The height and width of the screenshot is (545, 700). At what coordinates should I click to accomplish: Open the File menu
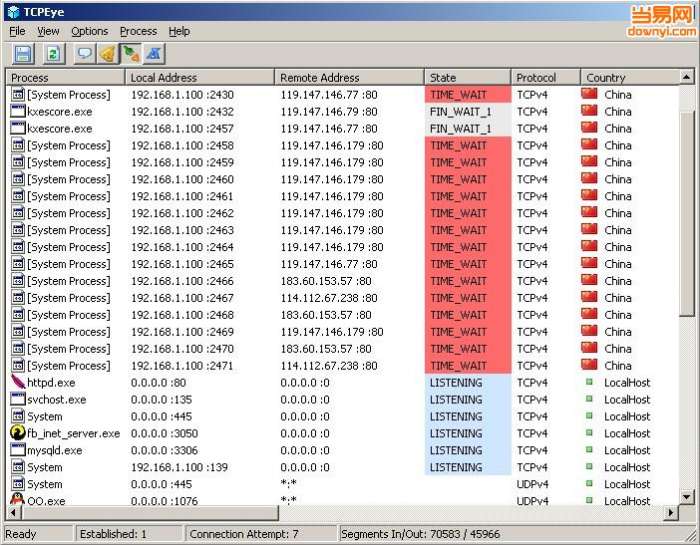click(17, 31)
